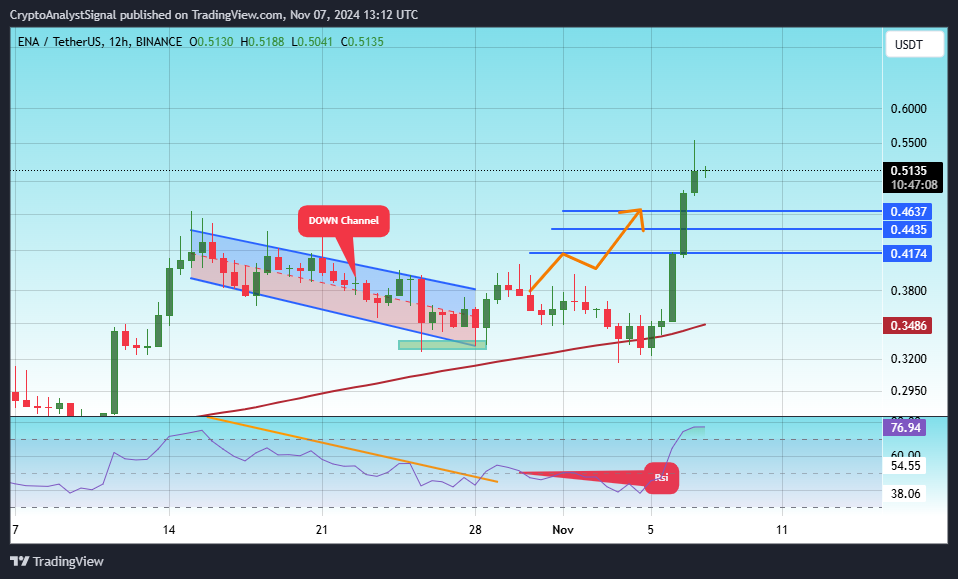Click the low value L0.5041 in header
Image resolution: width=958 pixels, height=579 pixels.
(312, 42)
